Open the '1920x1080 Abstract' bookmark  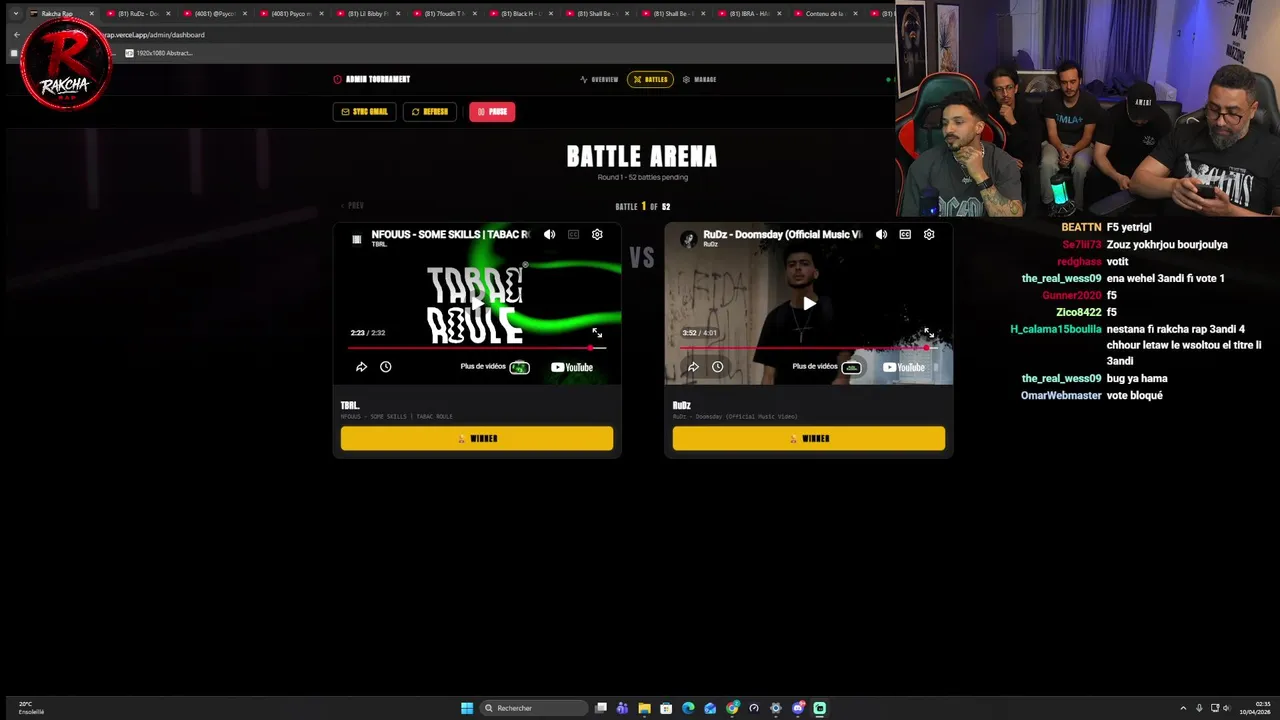(x=159, y=53)
